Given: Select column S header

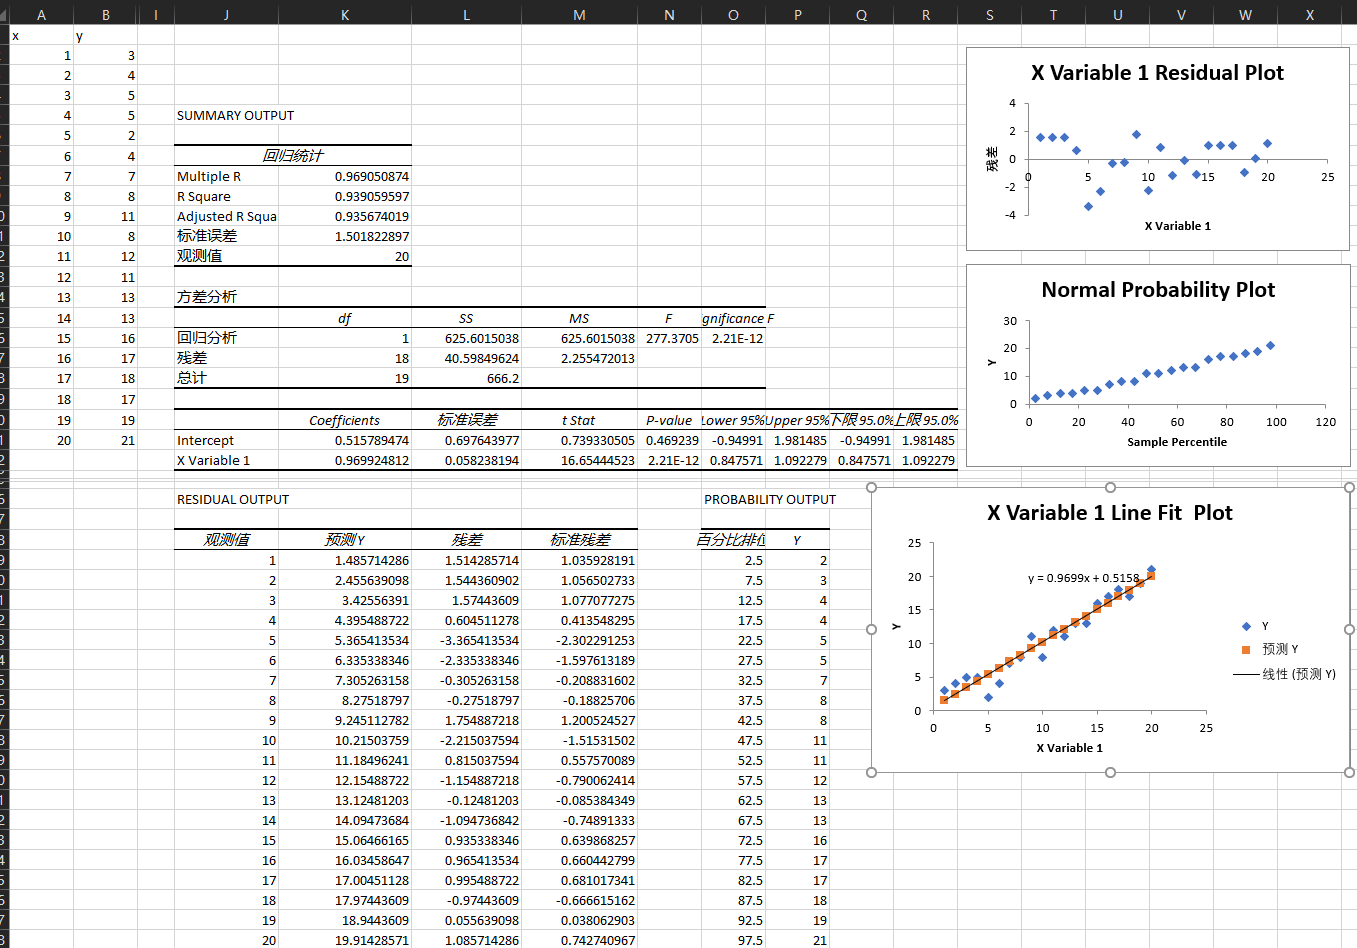Looking at the screenshot, I should point(989,14).
